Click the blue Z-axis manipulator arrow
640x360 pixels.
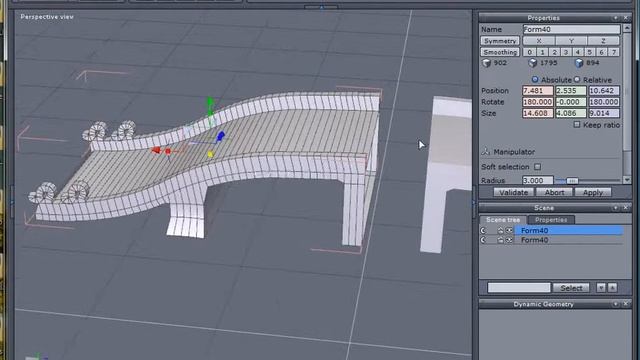(220, 136)
